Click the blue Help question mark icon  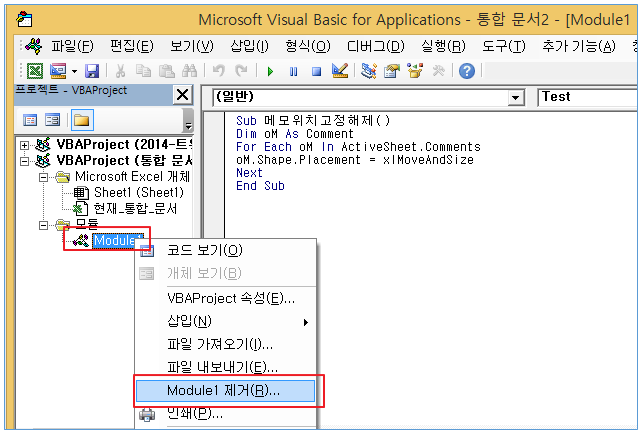(x=467, y=71)
